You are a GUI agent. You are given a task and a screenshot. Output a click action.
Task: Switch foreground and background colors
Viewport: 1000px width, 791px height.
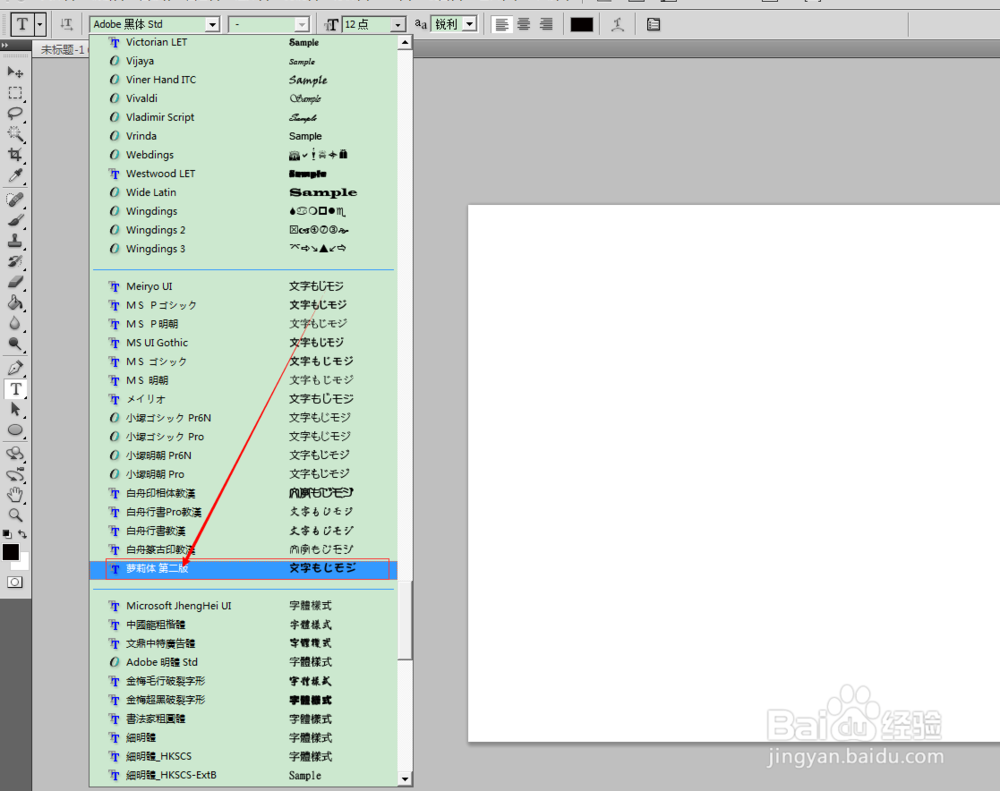[22, 534]
